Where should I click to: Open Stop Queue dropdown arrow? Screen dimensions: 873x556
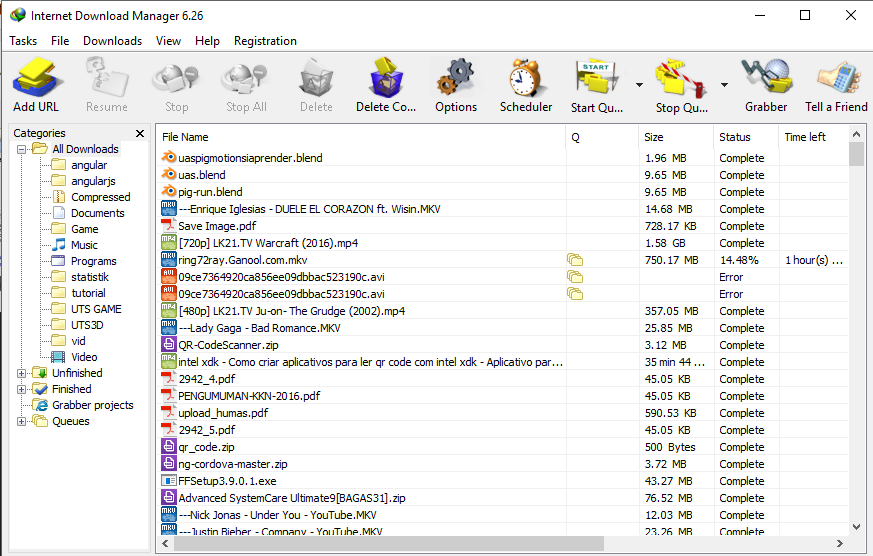click(x=724, y=85)
